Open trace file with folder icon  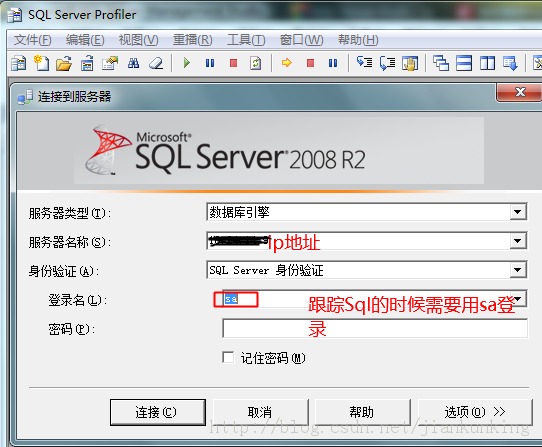click(64, 63)
